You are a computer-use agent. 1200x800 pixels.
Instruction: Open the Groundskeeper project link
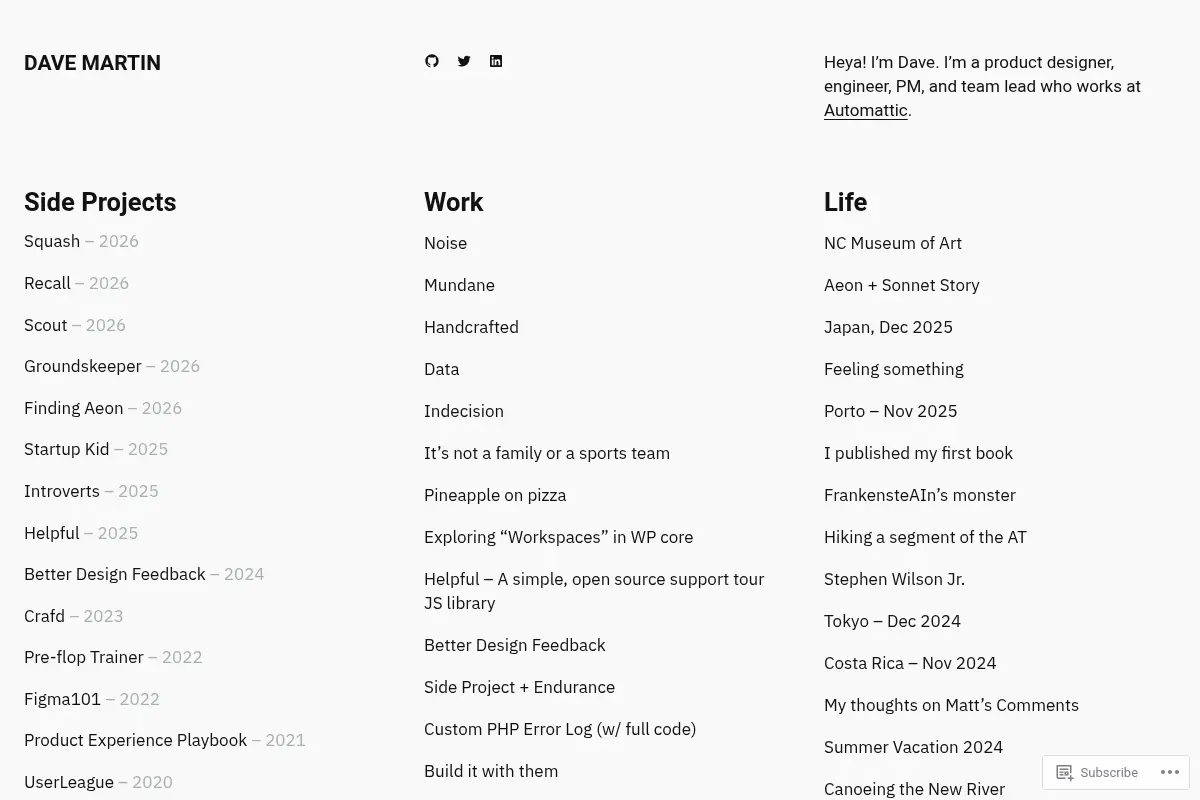point(83,366)
